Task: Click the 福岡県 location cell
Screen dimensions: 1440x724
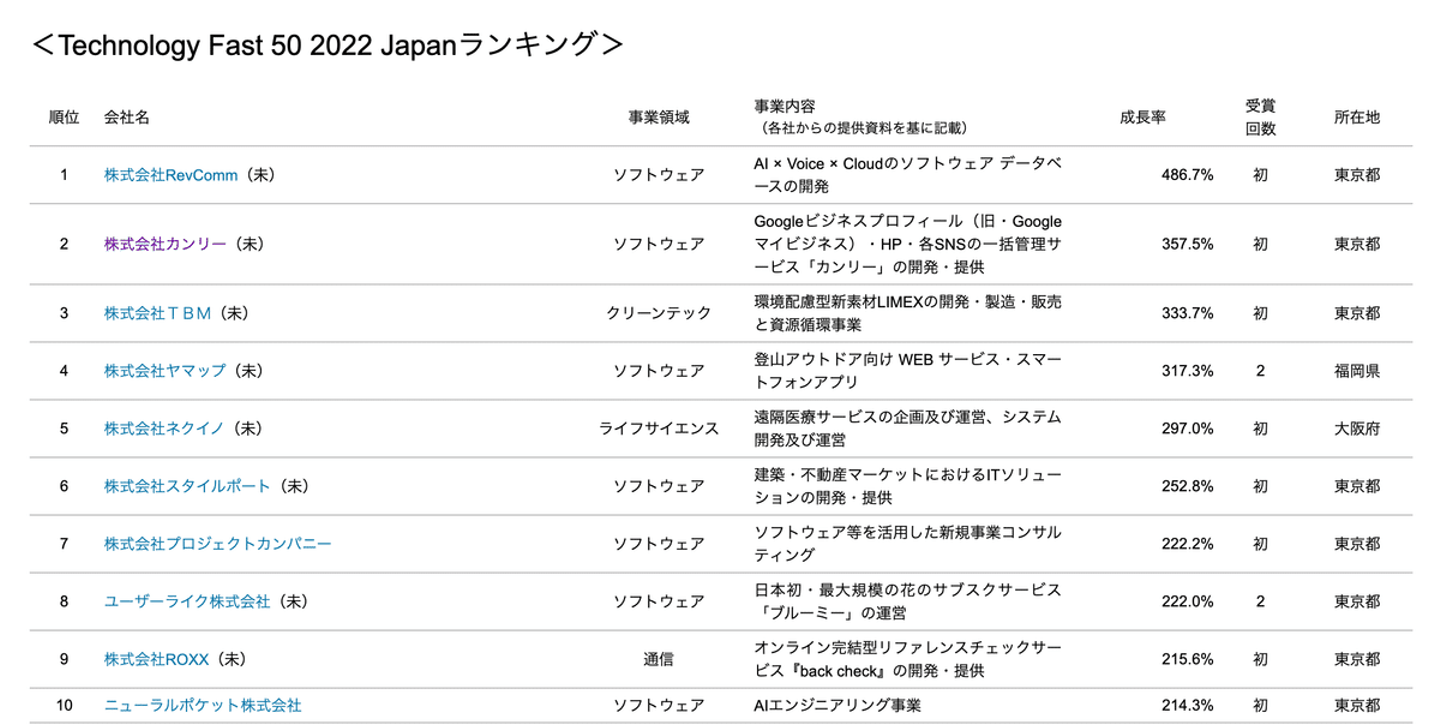Action: click(1357, 371)
